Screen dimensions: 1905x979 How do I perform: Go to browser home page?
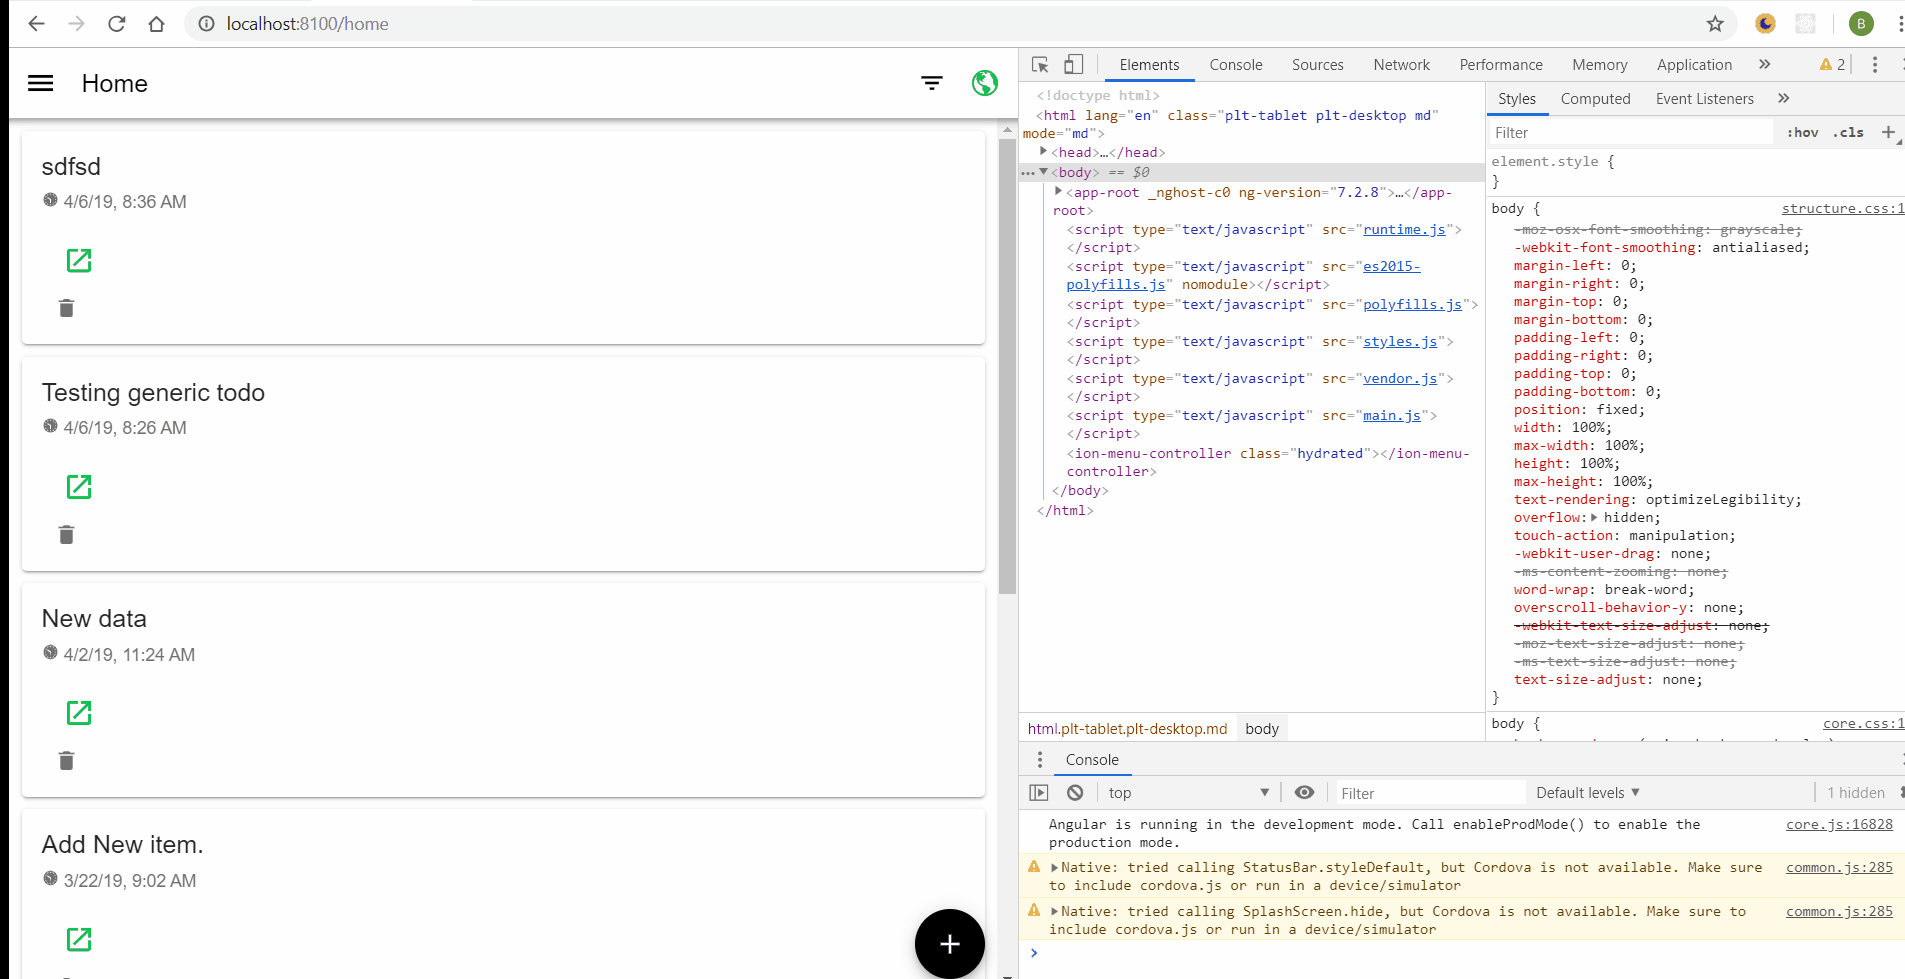[156, 23]
